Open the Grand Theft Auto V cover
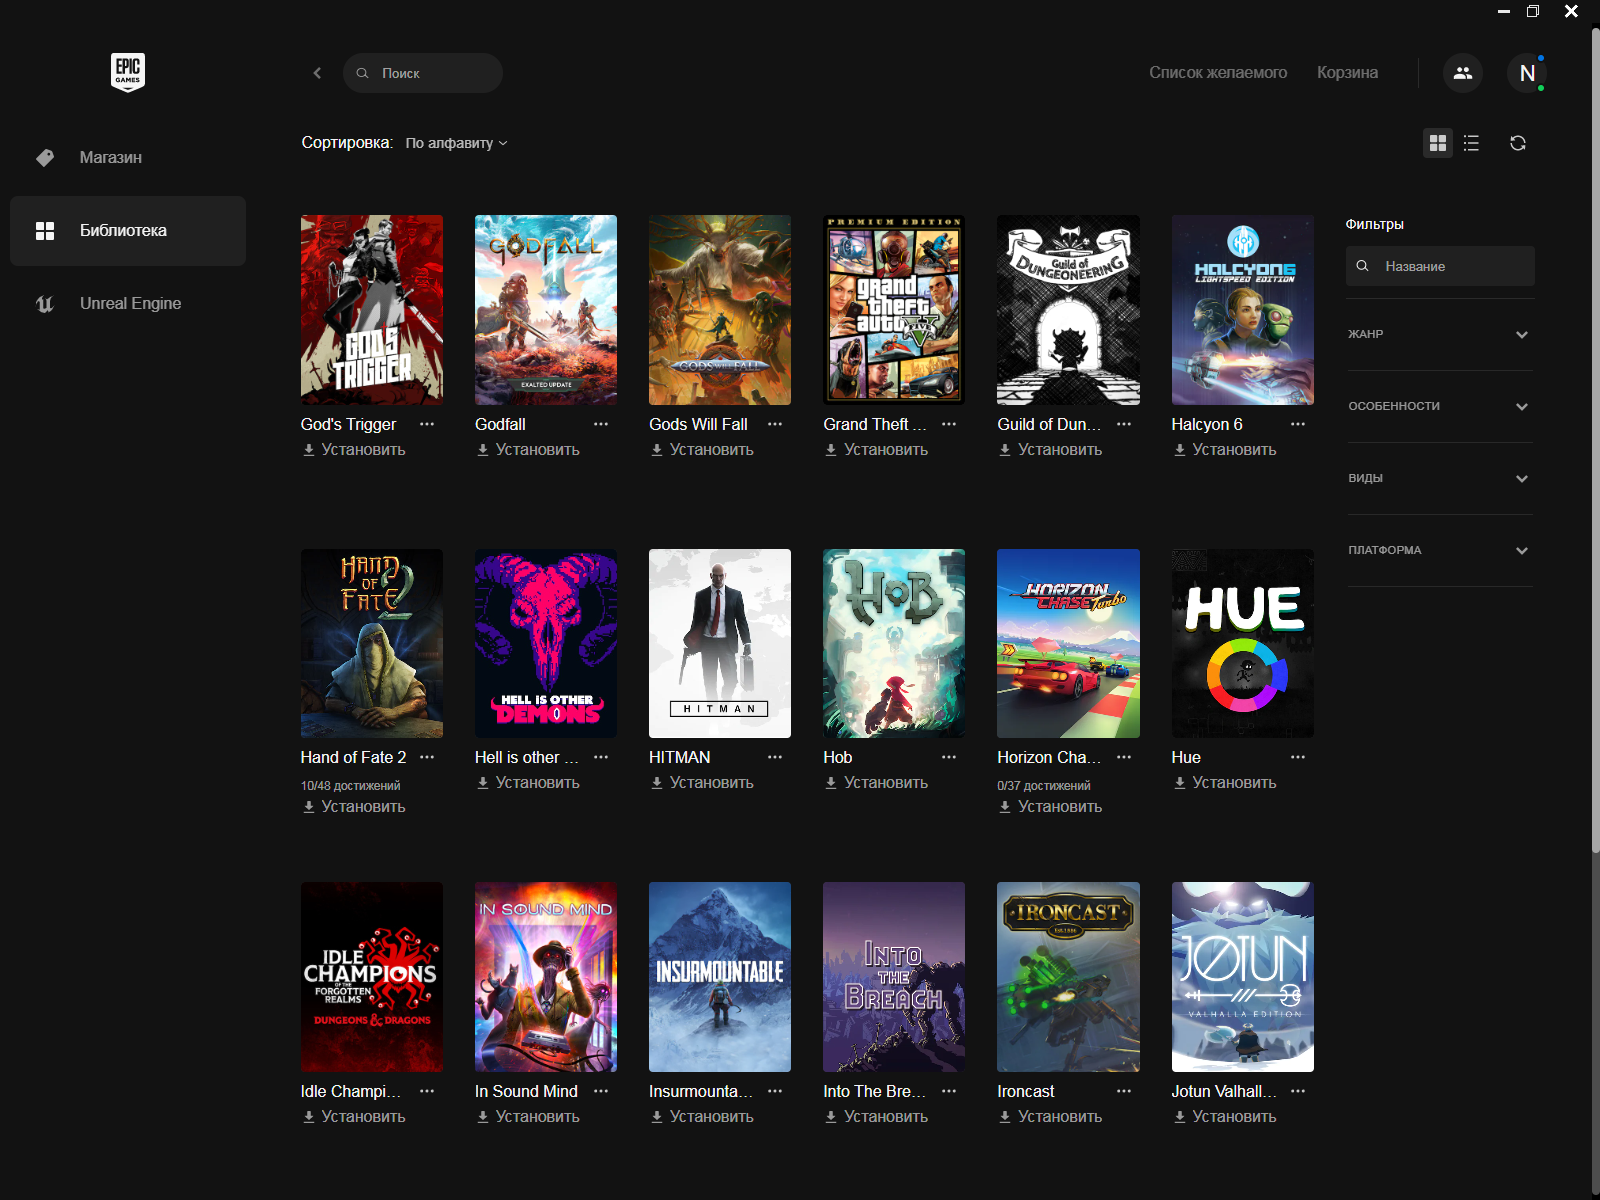Viewport: 1600px width, 1200px height. tap(894, 310)
